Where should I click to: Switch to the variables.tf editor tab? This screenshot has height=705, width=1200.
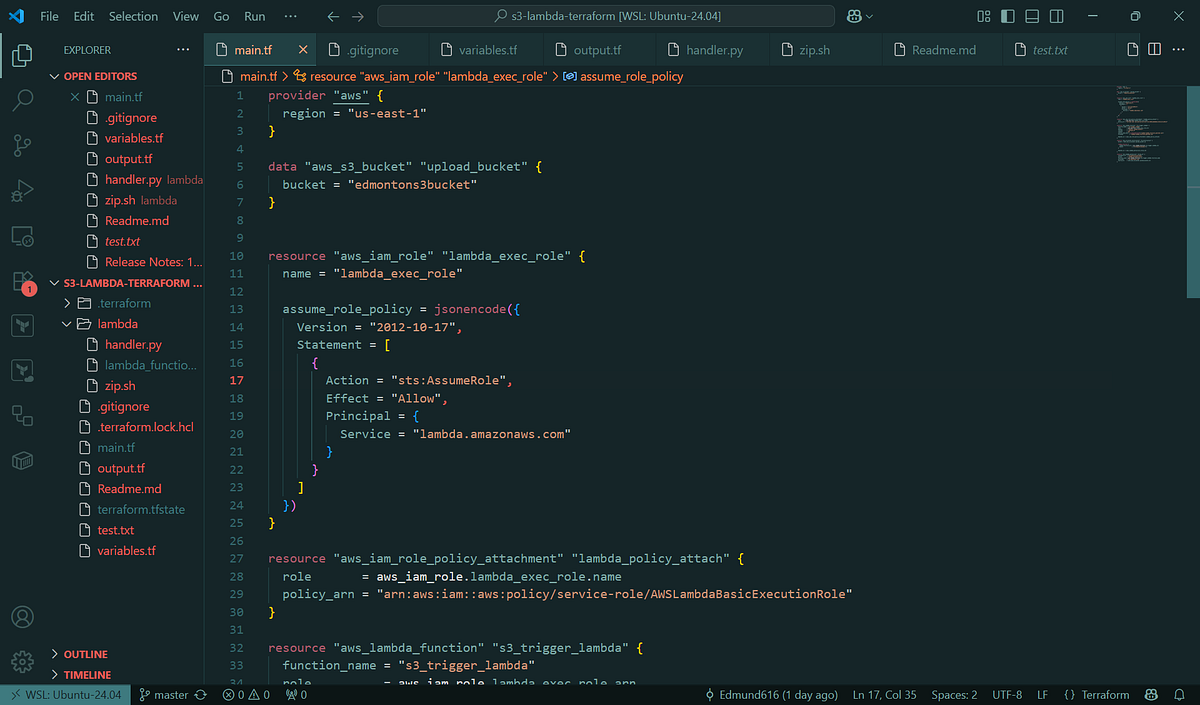pos(487,48)
